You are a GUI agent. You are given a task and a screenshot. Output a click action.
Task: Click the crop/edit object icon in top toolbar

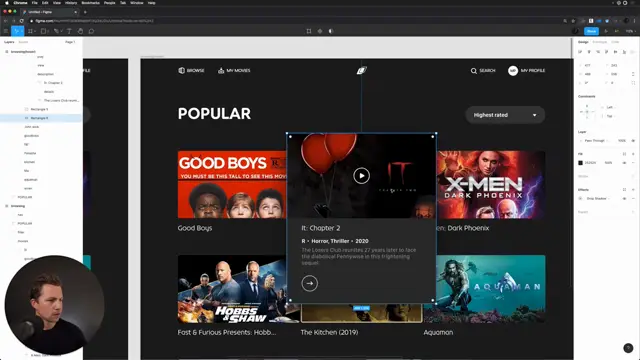(309, 31)
